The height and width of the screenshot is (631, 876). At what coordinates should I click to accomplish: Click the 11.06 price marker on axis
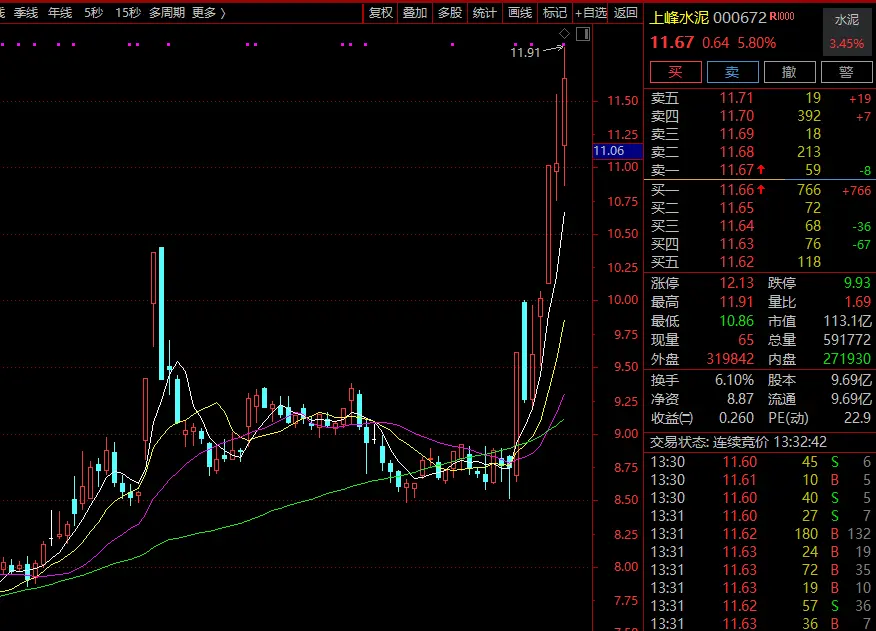click(x=609, y=151)
